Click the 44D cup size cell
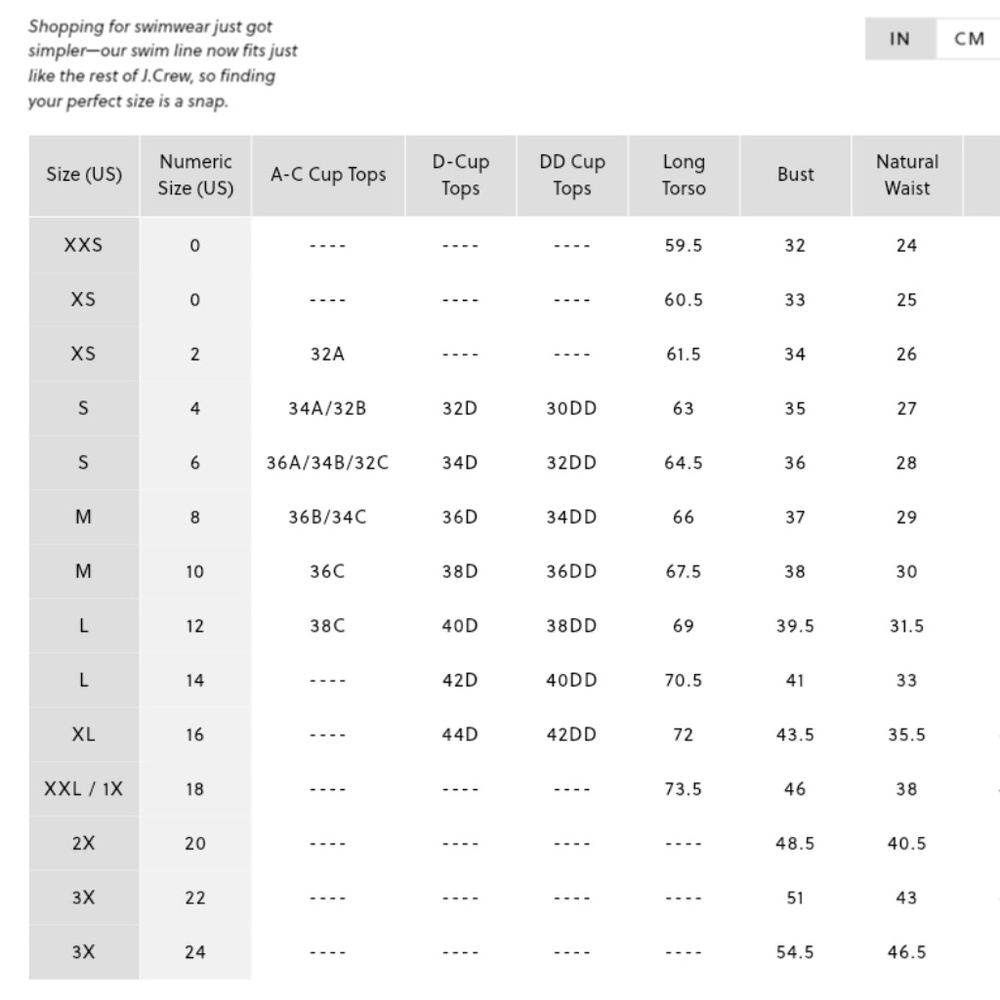Viewport: 1000px width, 1000px height. [x=460, y=735]
